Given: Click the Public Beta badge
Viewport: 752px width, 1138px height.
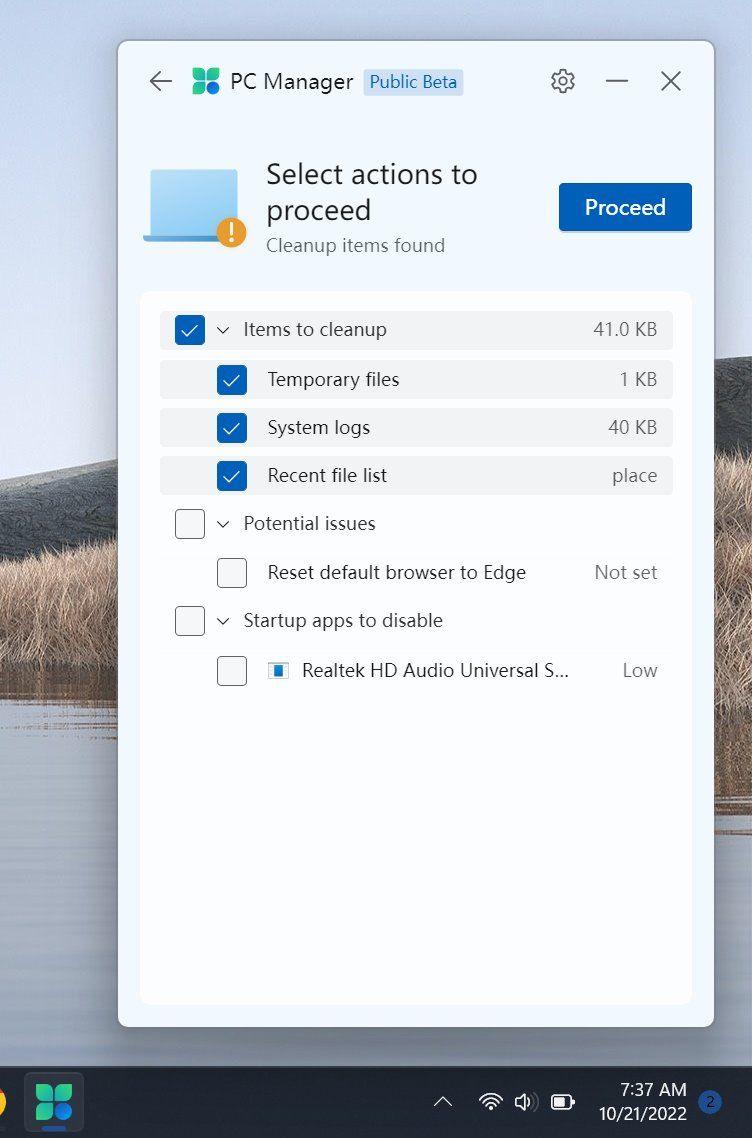Looking at the screenshot, I should (x=413, y=82).
